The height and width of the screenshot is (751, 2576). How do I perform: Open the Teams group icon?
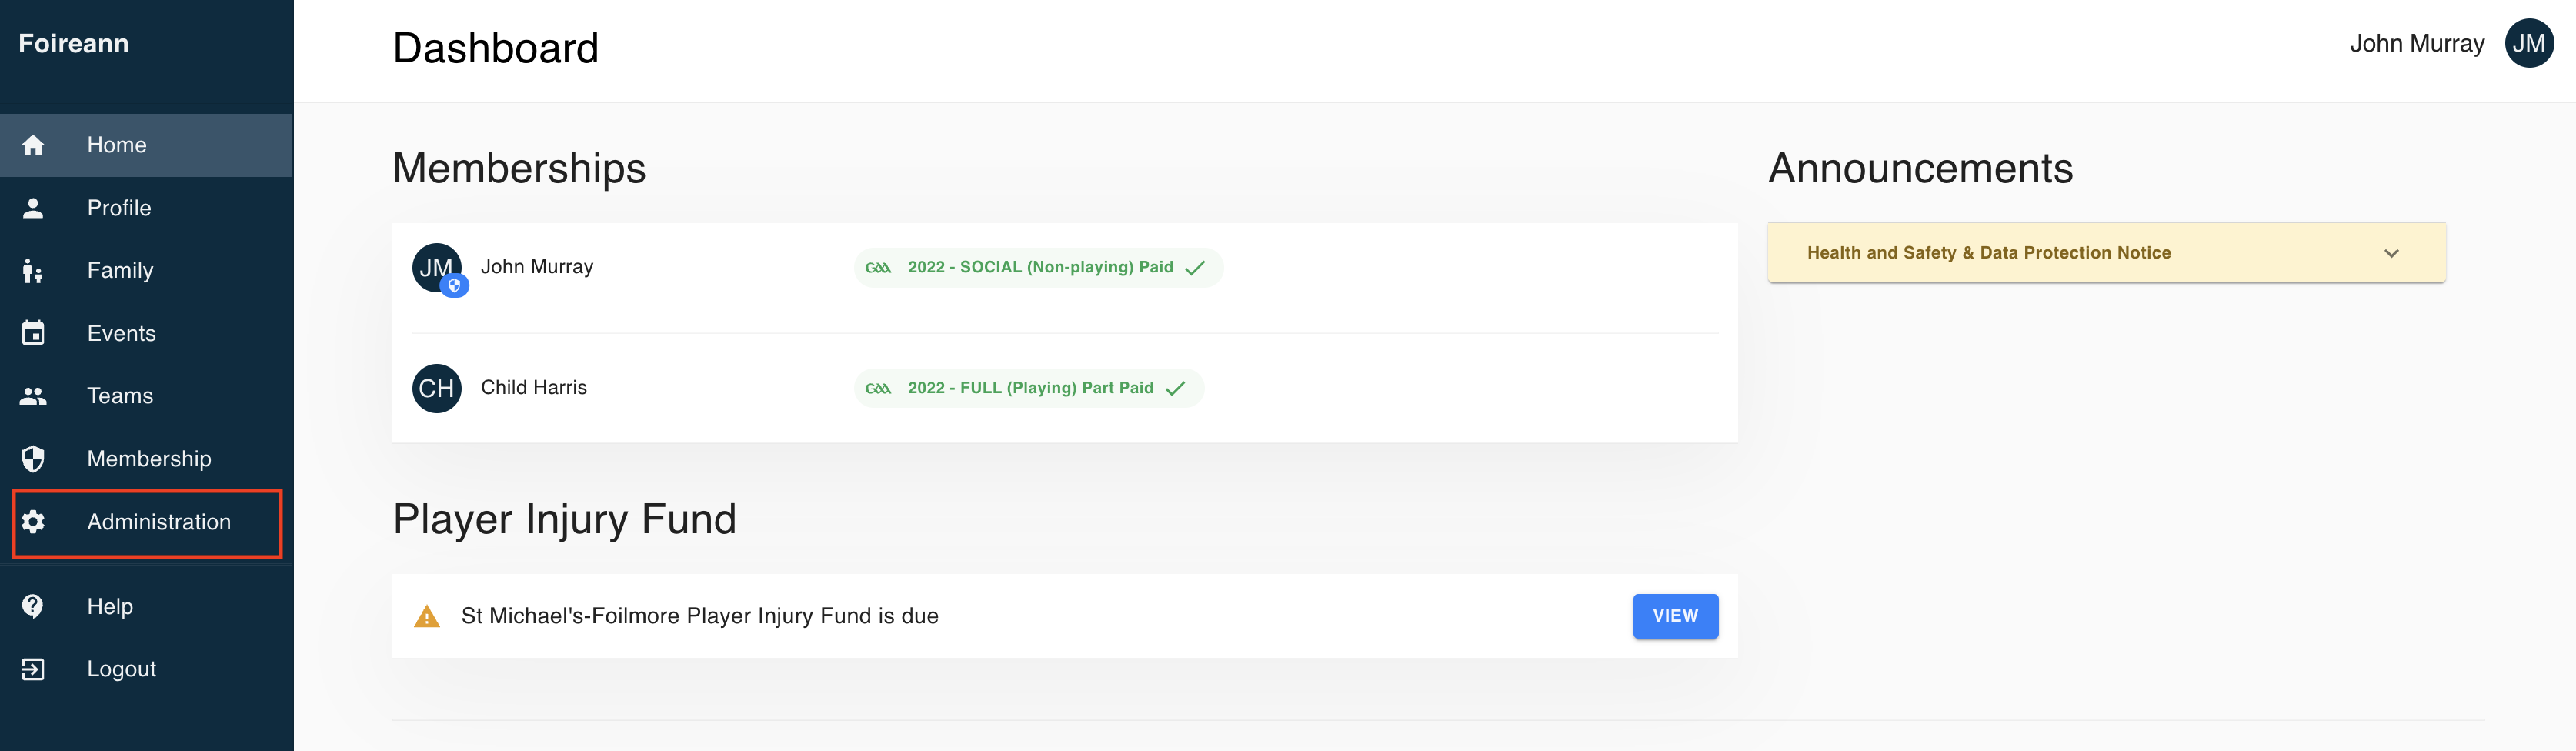pyautogui.click(x=33, y=396)
